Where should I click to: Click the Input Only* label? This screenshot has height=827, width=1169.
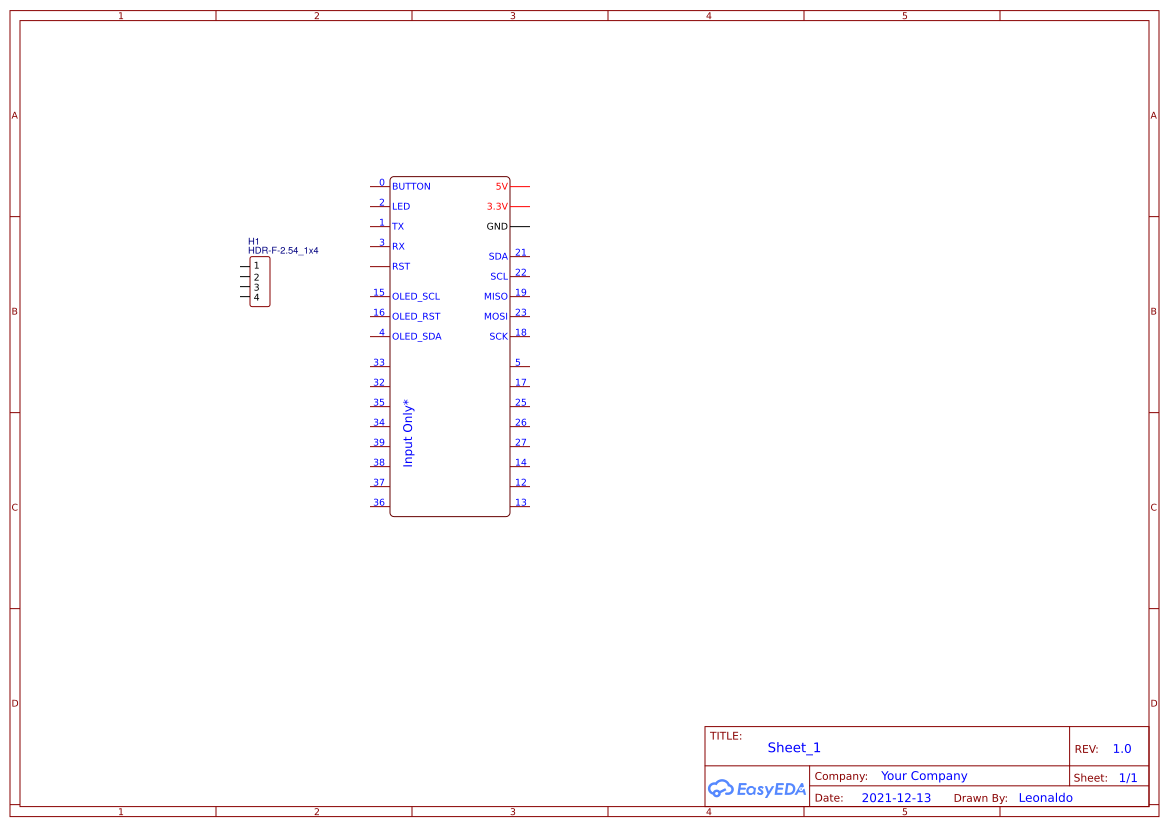point(408,432)
